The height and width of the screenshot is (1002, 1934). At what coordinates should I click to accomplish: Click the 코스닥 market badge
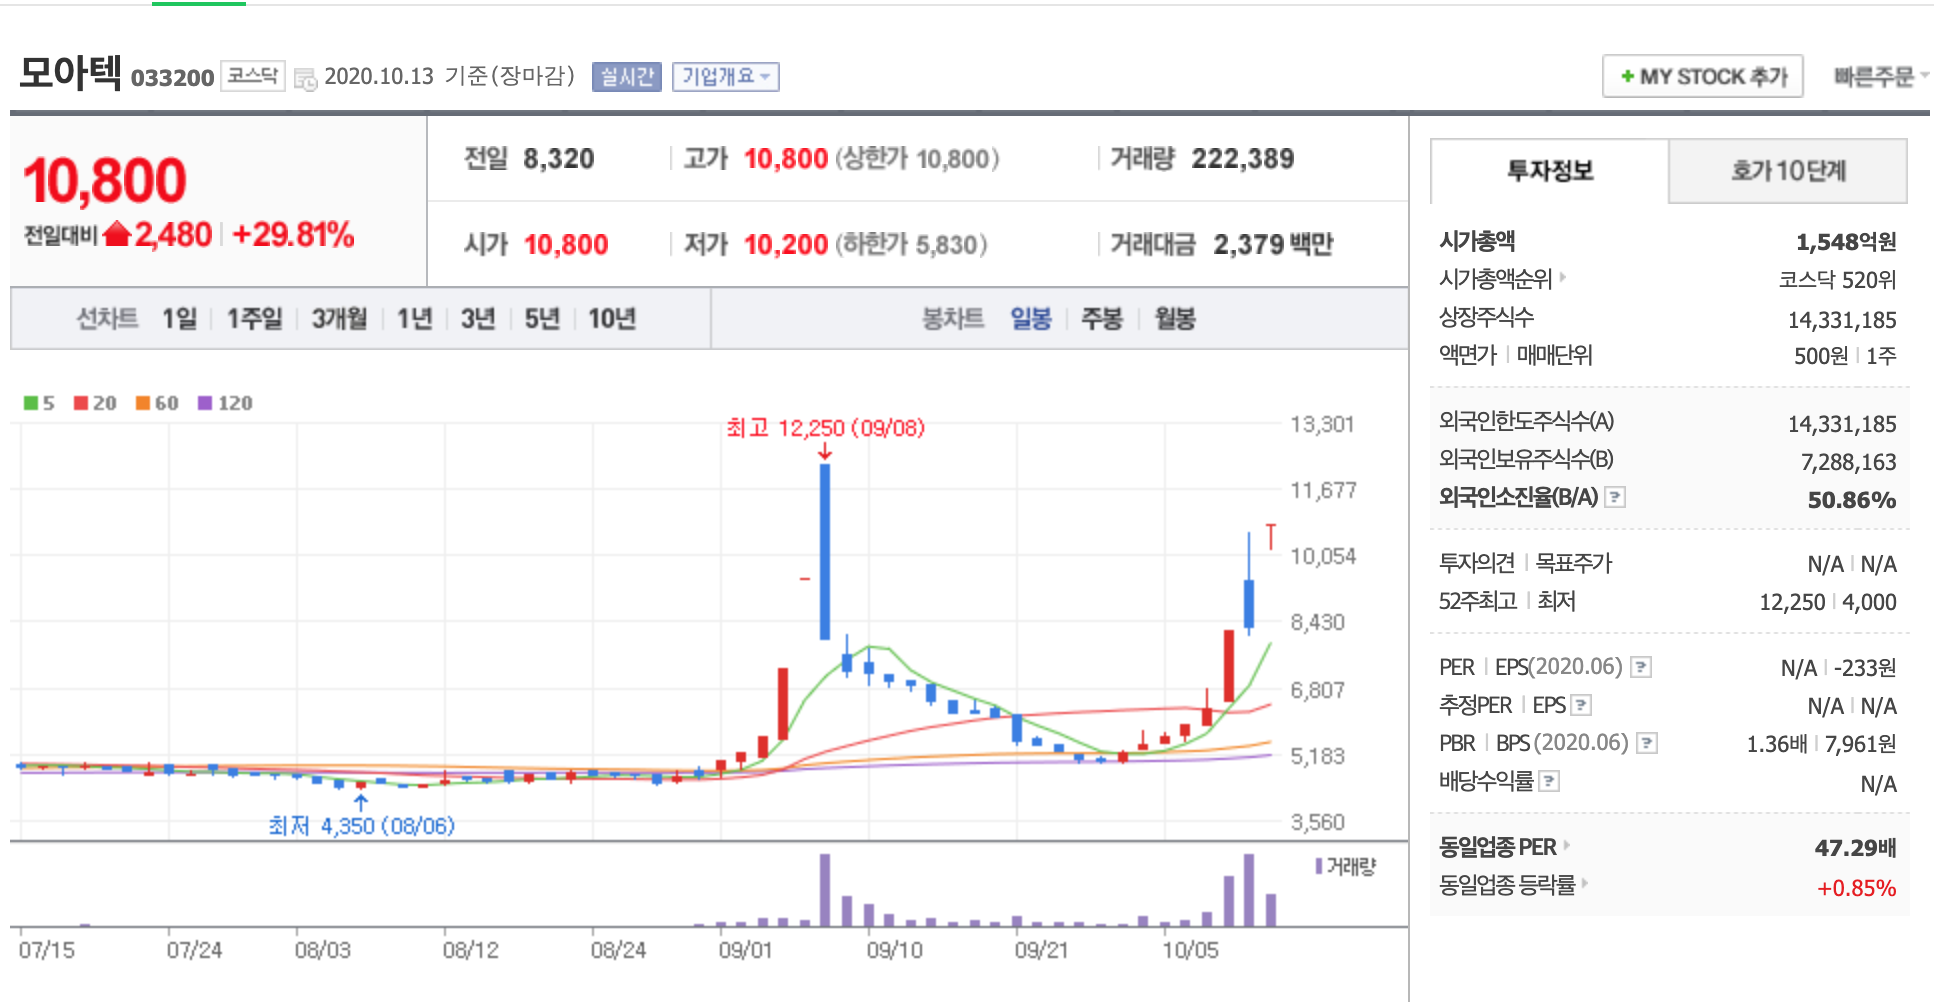pyautogui.click(x=253, y=76)
